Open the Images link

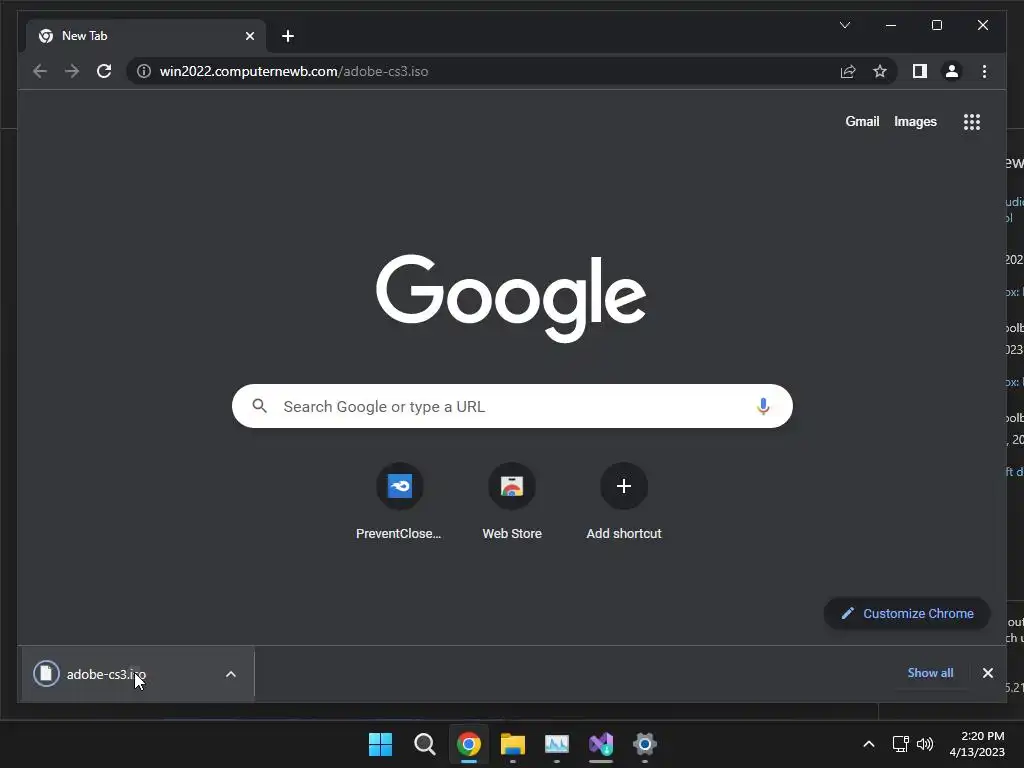tap(915, 121)
